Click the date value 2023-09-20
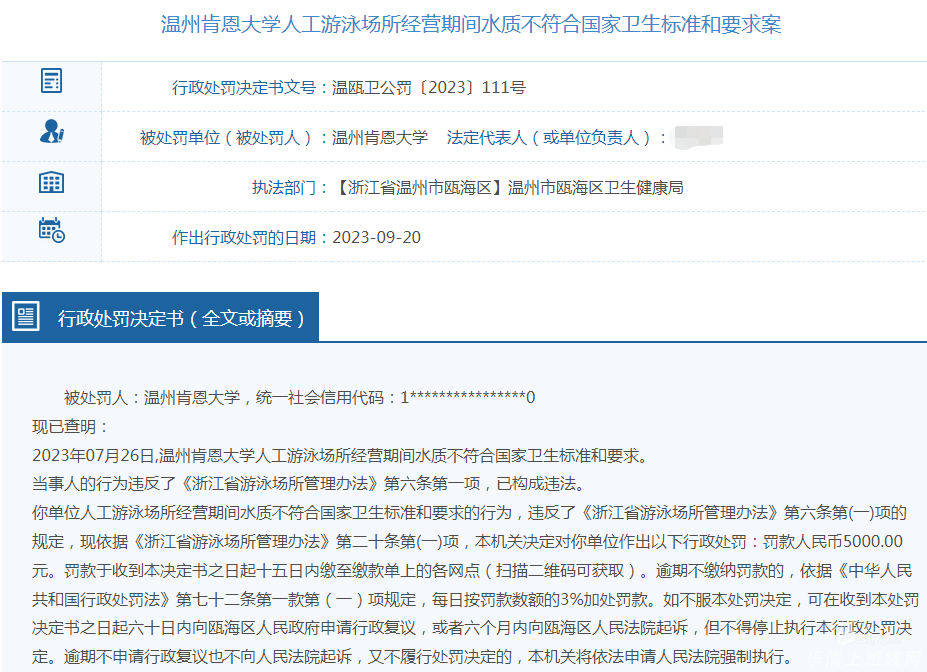Screen dimensions: 927x672 click(x=376, y=238)
